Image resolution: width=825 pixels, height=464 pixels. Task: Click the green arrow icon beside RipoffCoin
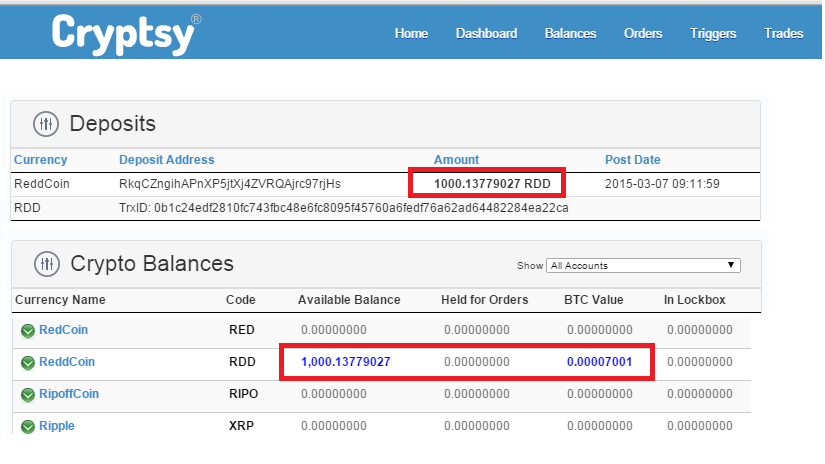click(x=27, y=395)
